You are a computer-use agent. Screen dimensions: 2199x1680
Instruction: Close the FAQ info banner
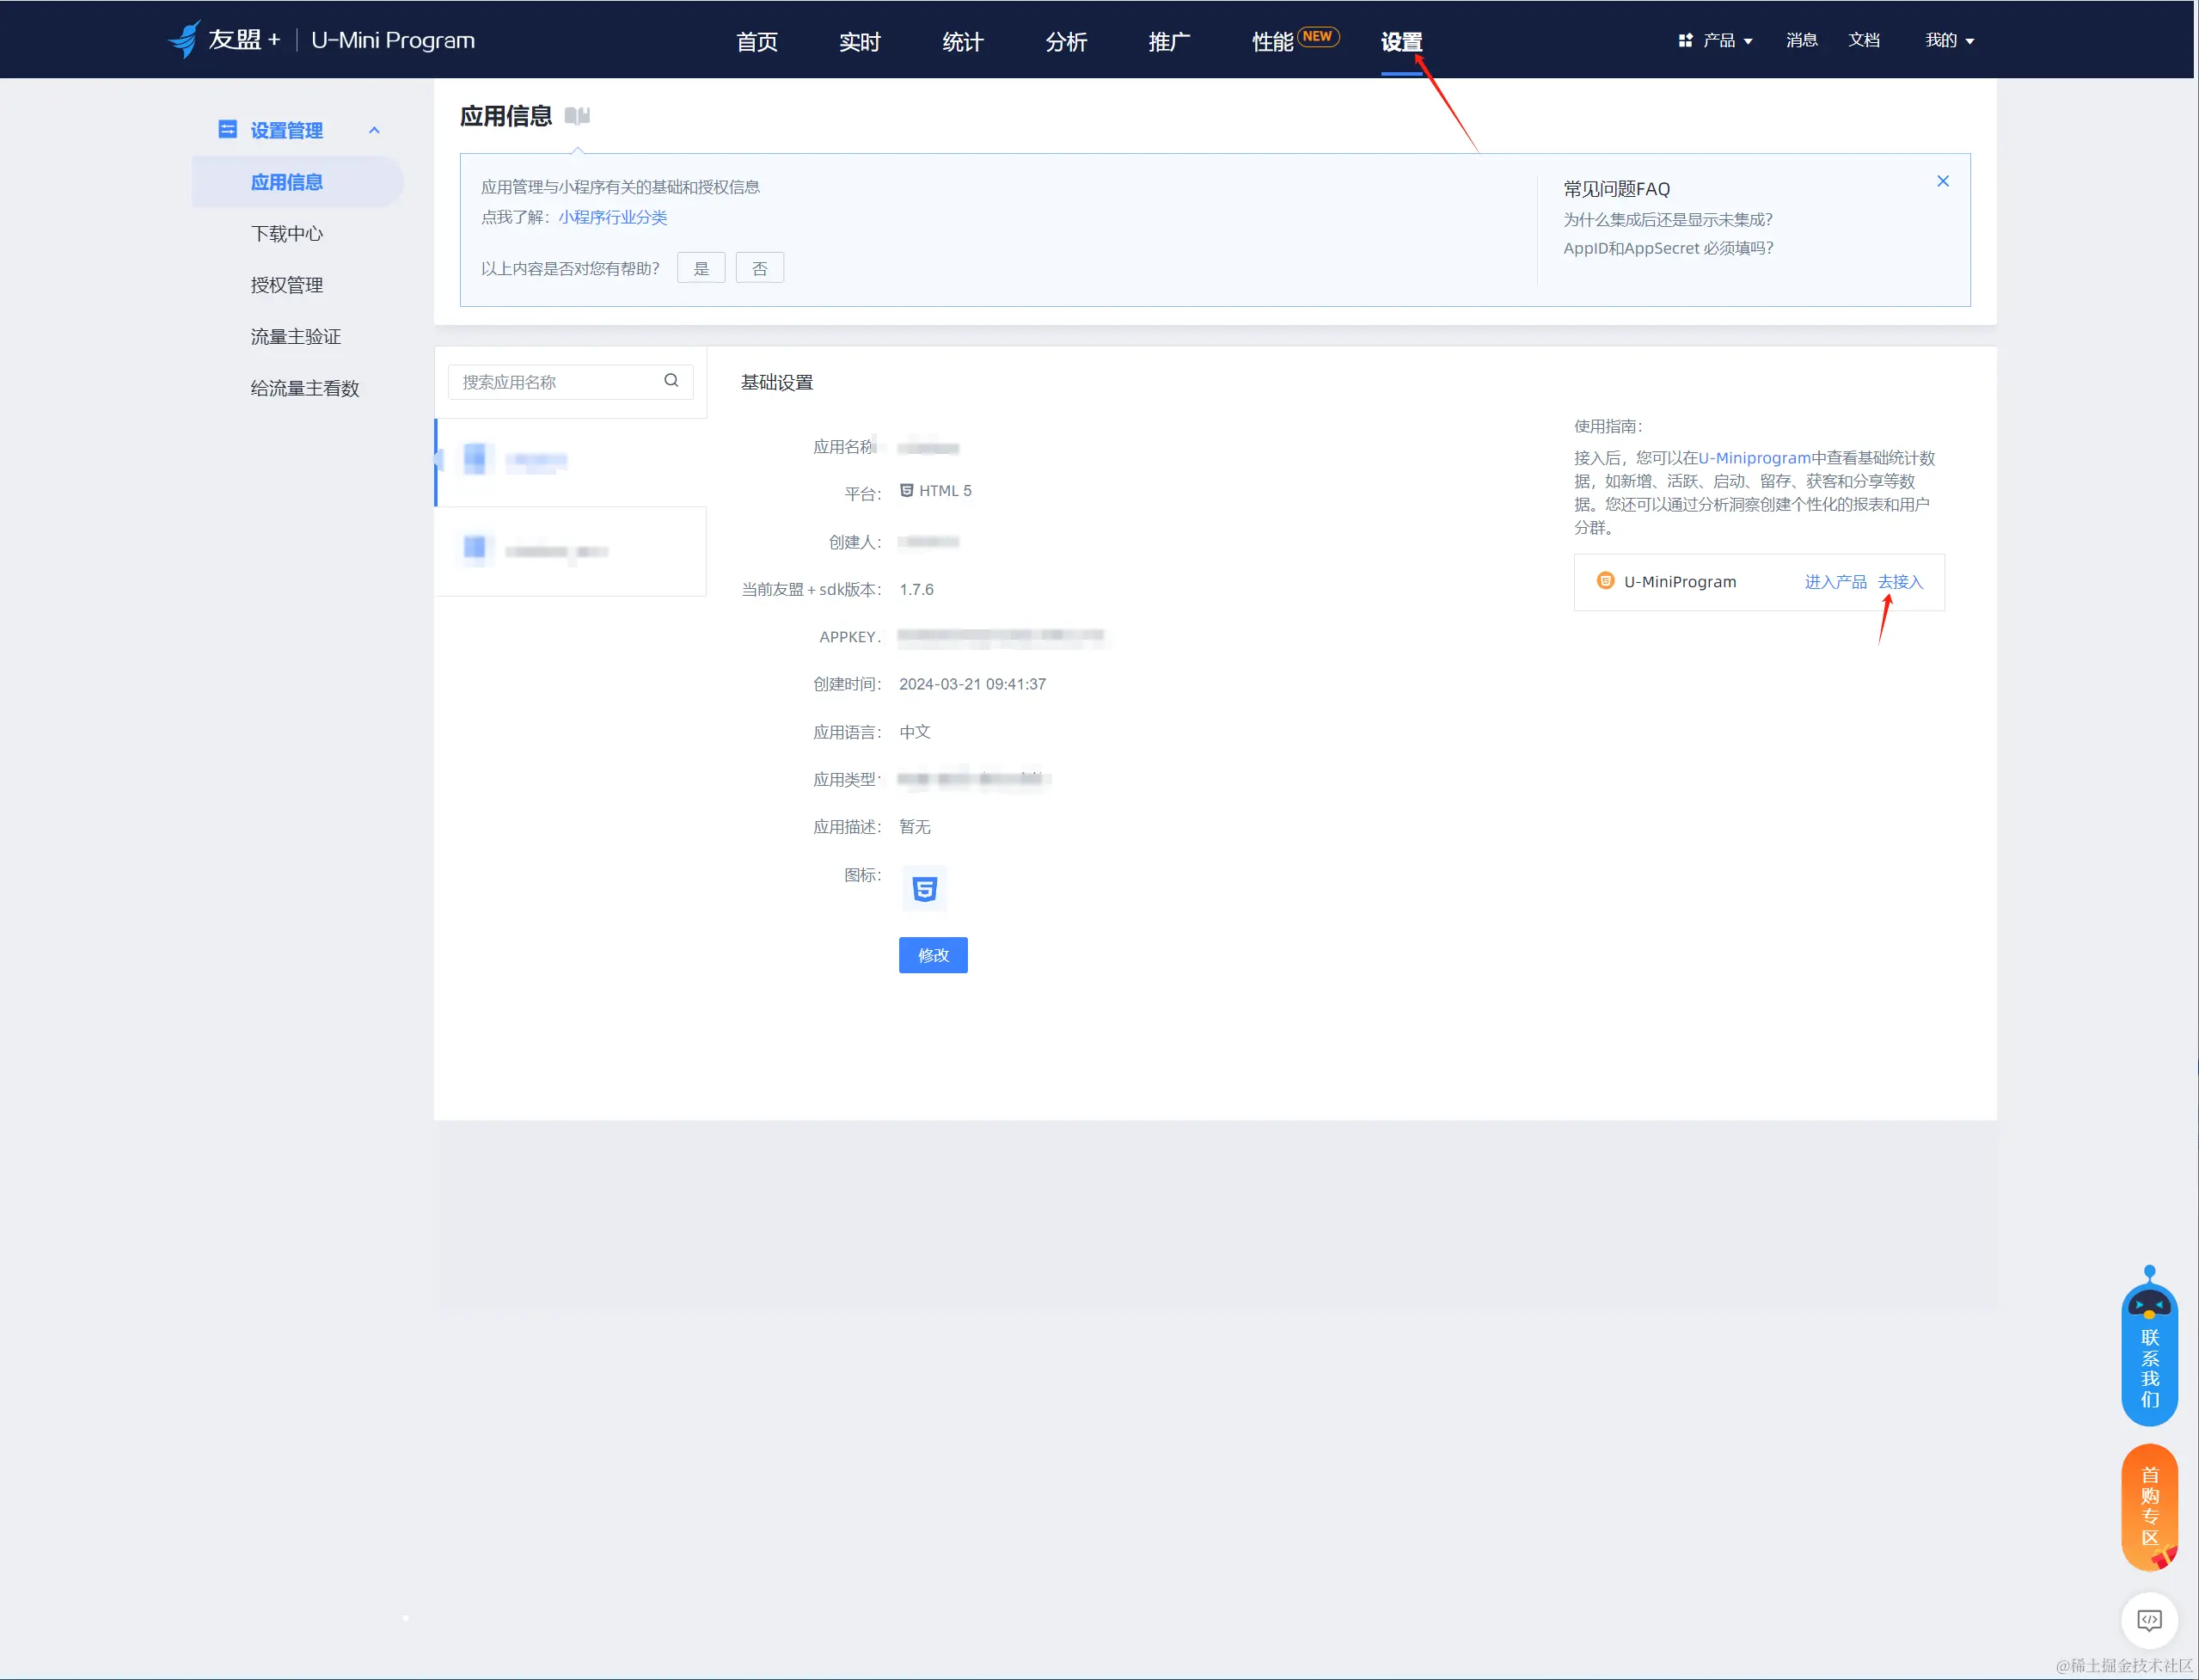[1942, 181]
